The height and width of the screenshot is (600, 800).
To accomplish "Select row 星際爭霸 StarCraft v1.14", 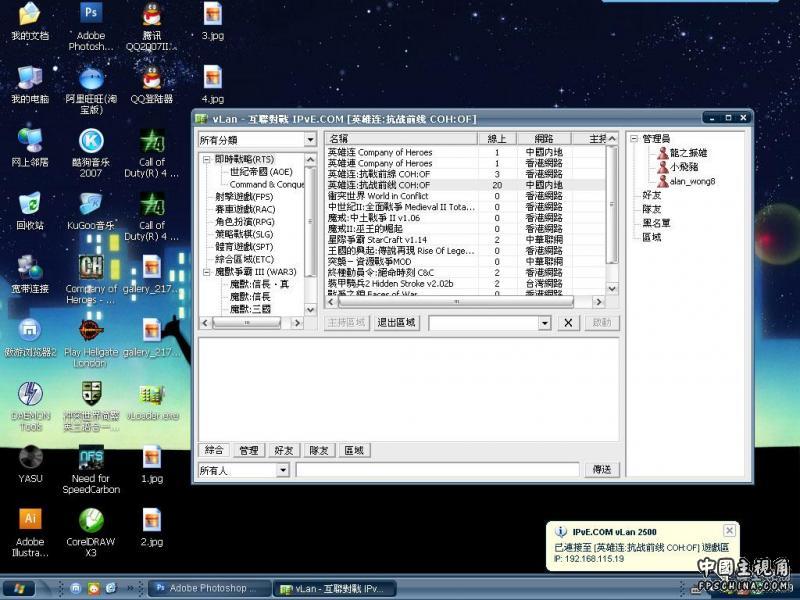I will point(465,240).
